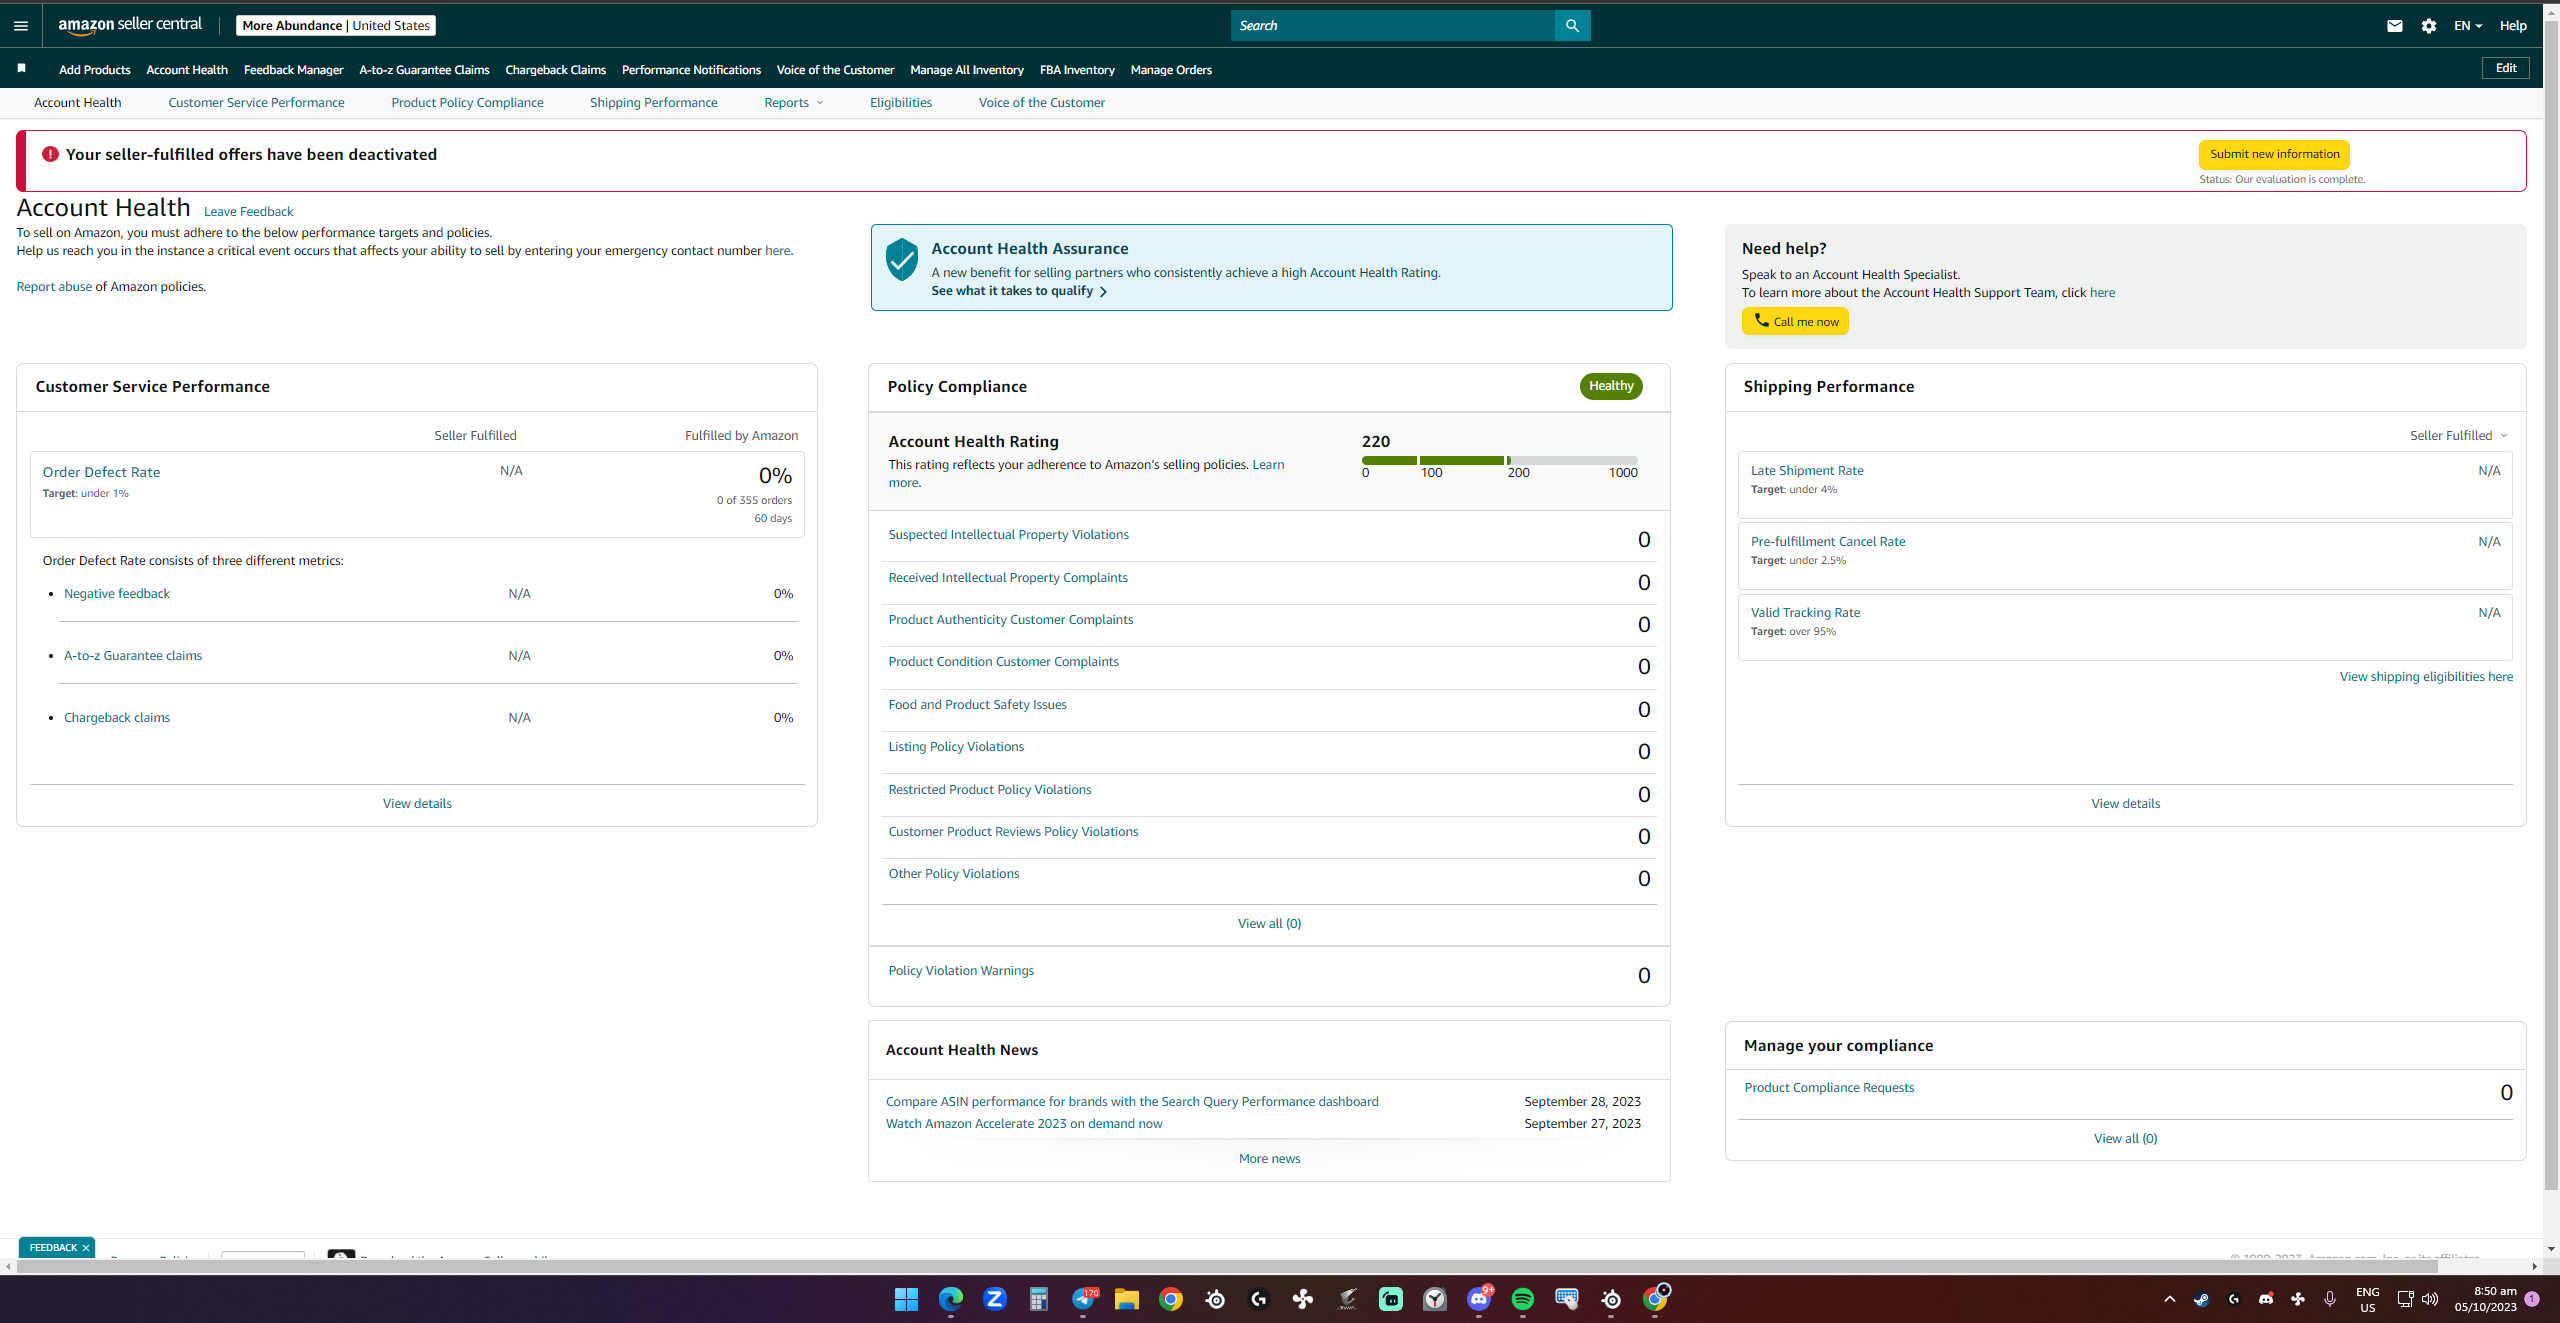Image resolution: width=2560 pixels, height=1323 pixels.
Task: Open Spotify from the taskbar
Action: (x=1523, y=1299)
